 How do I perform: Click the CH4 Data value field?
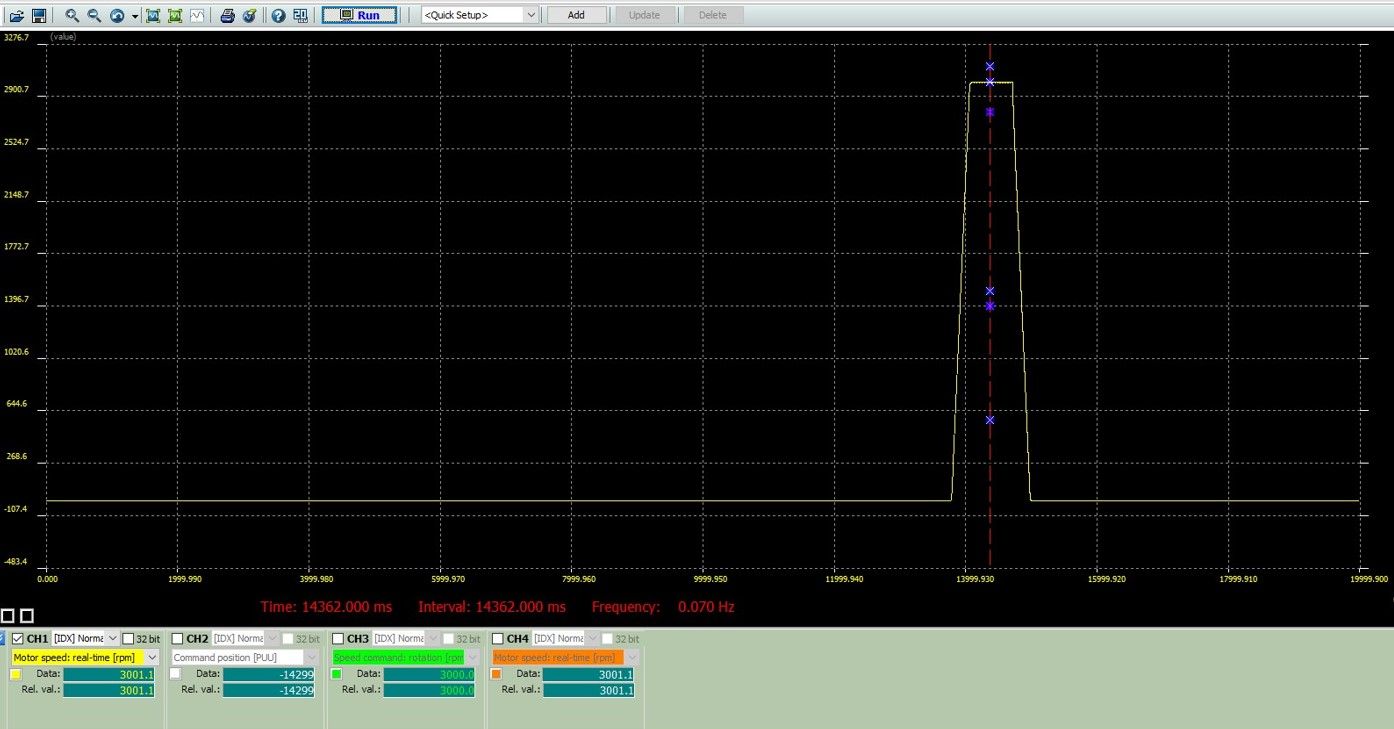tap(589, 674)
